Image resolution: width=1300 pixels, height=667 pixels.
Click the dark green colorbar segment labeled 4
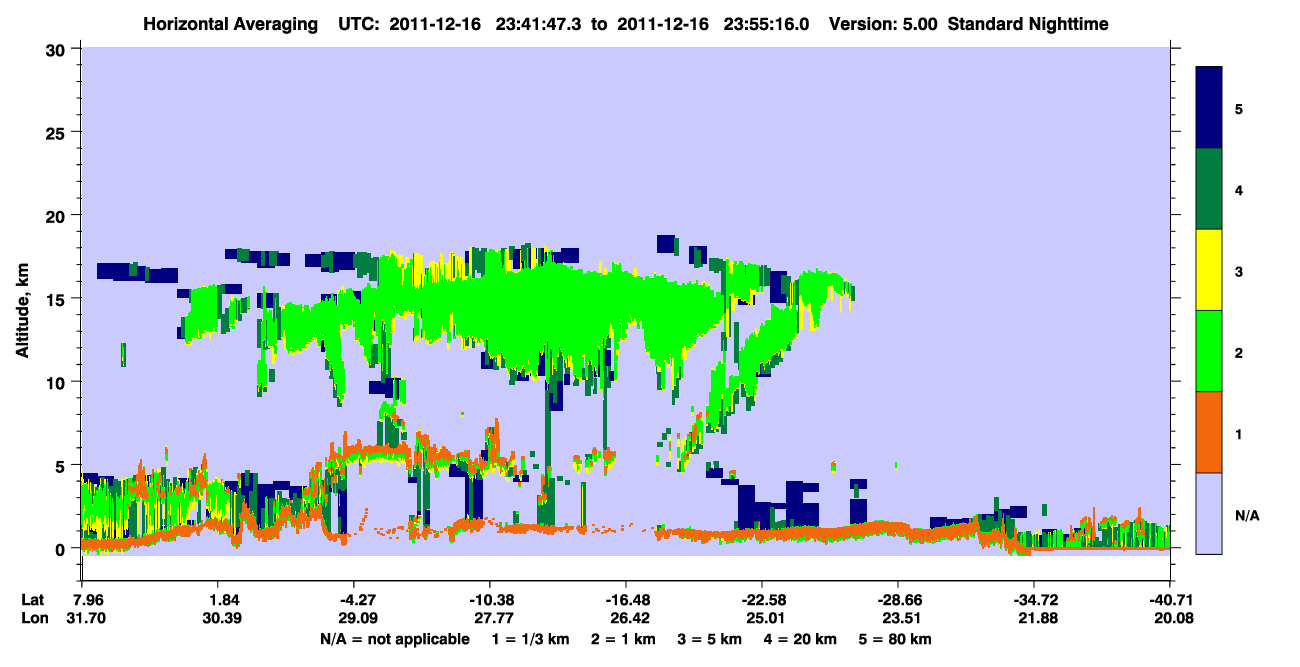(x=1210, y=188)
